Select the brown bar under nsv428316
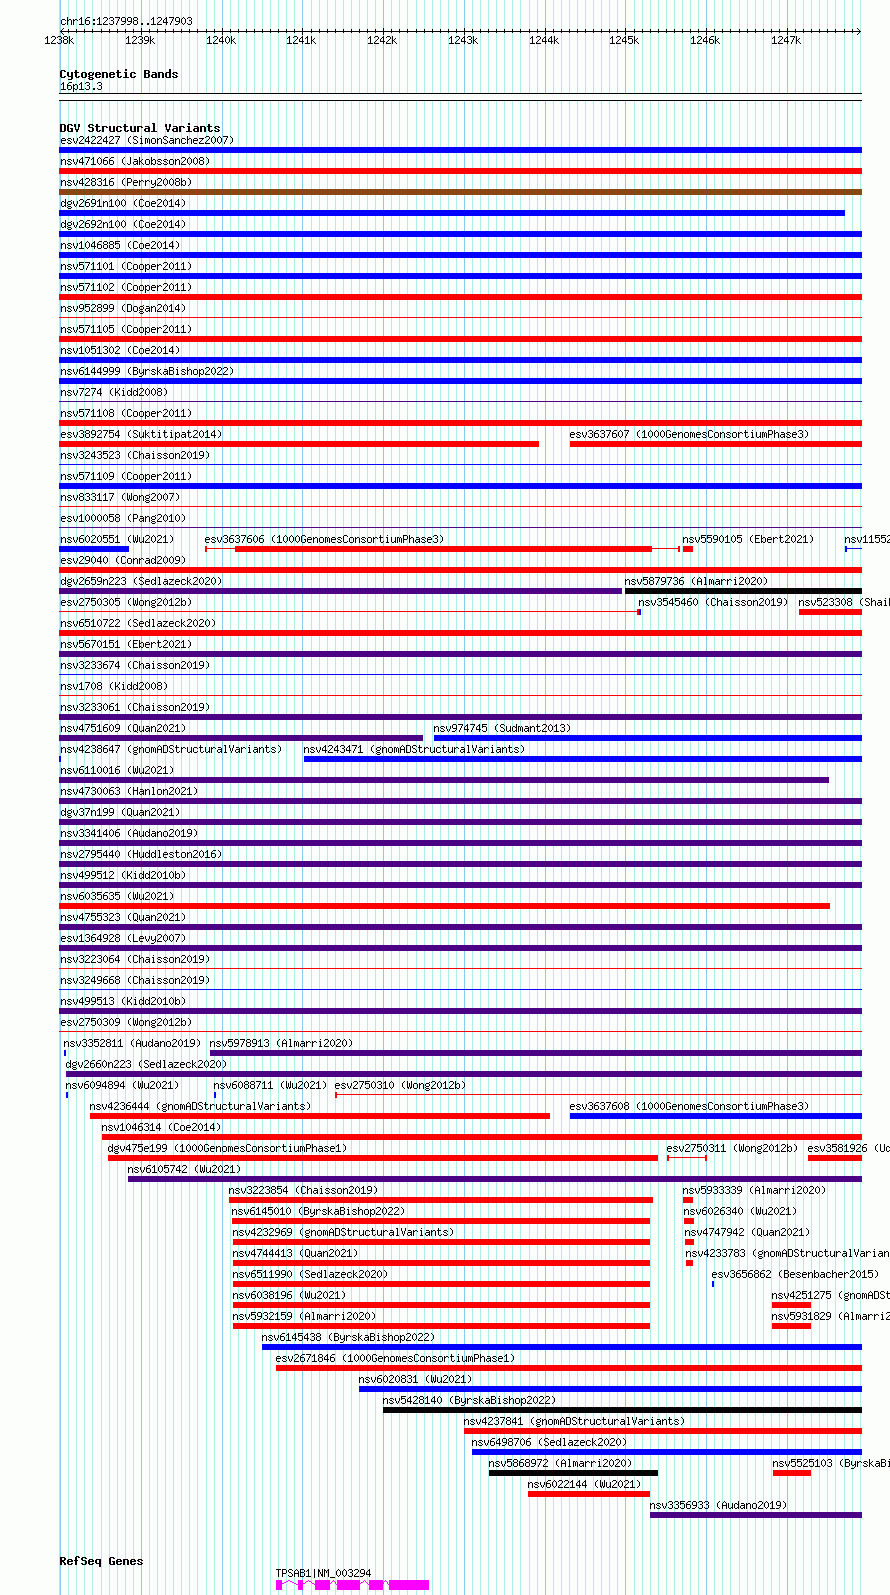Image resolution: width=890 pixels, height=1595 pixels. point(460,192)
